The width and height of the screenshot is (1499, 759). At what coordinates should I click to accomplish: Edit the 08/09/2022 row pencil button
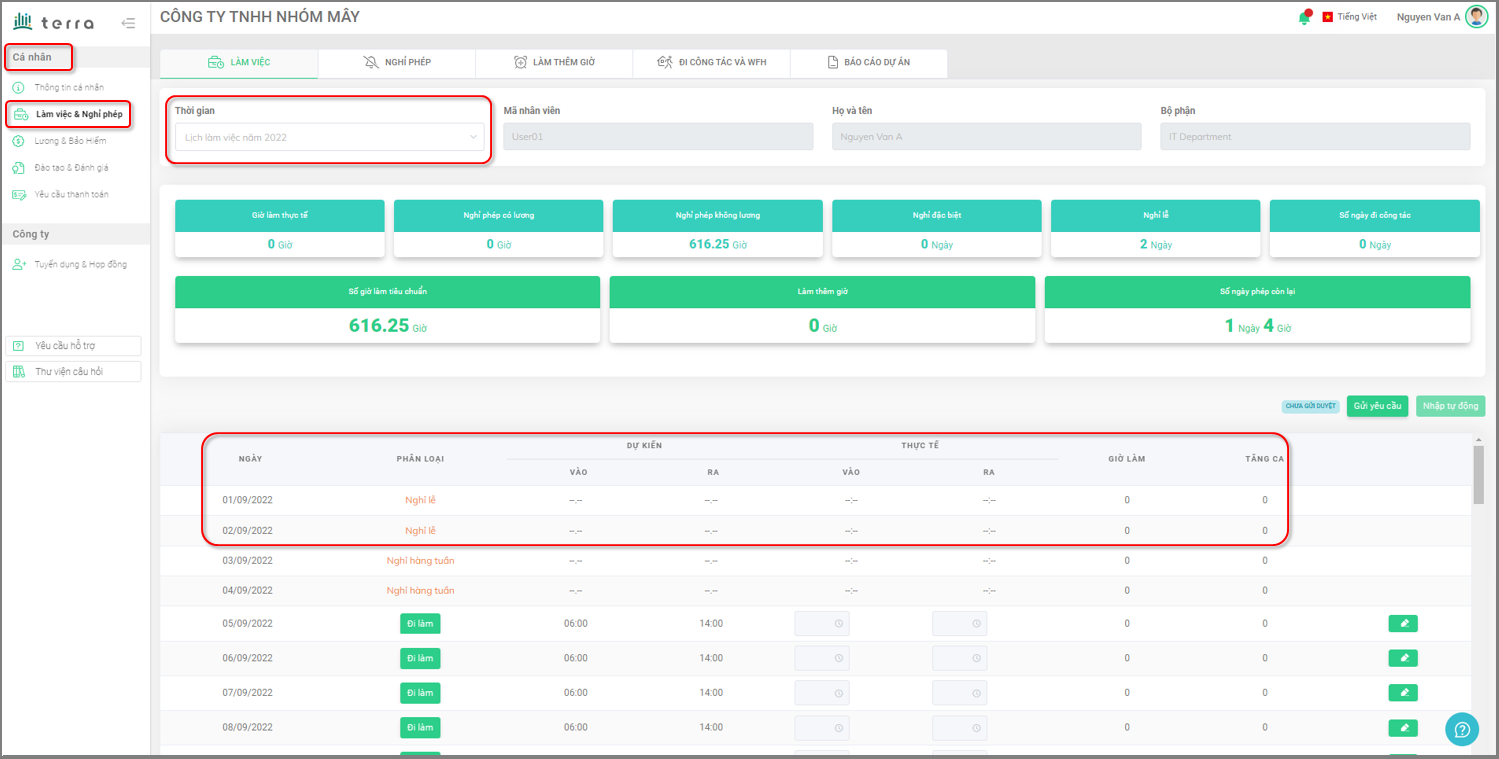[1403, 727]
